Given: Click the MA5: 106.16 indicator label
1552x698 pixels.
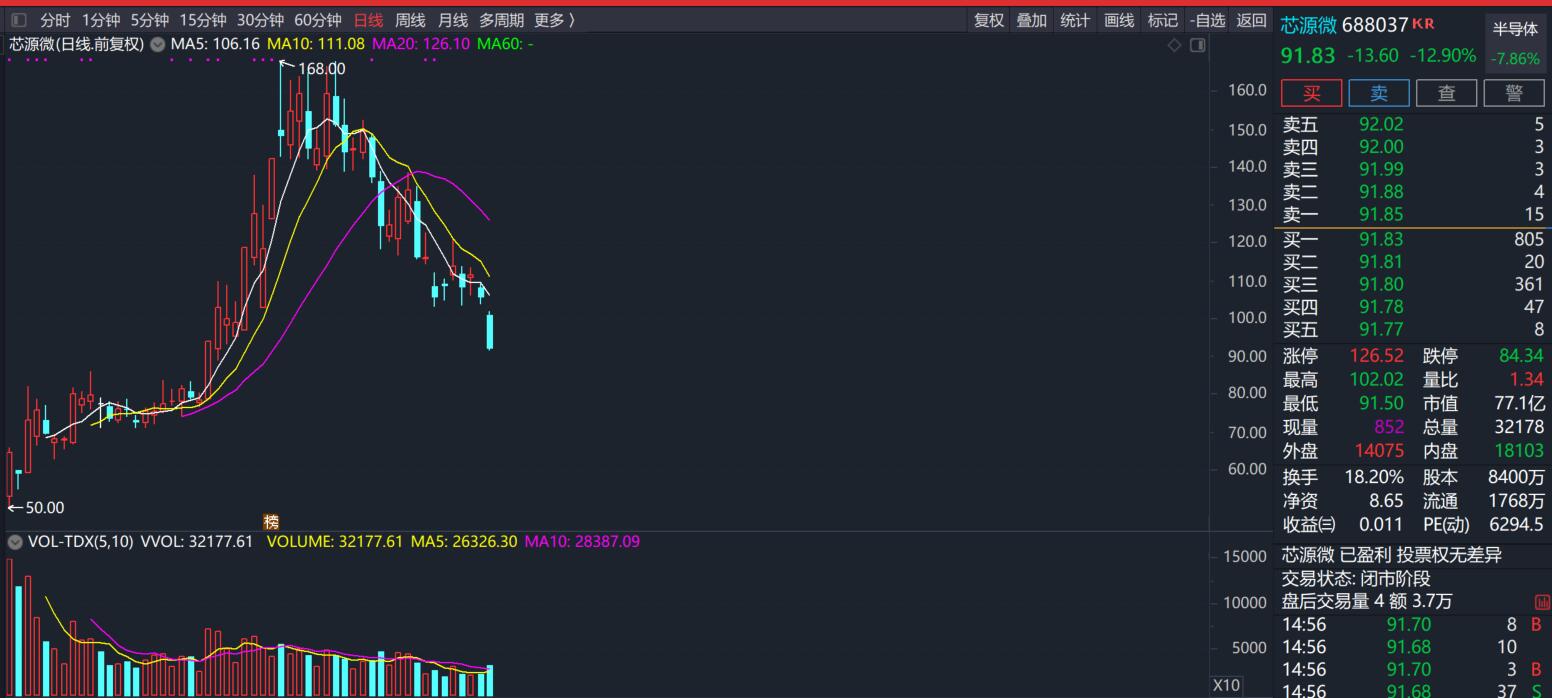Looking at the screenshot, I should (x=215, y=44).
